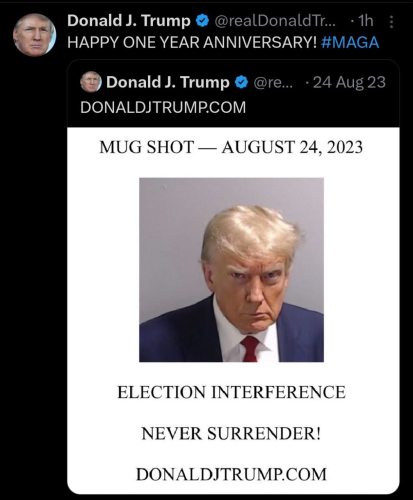413x500 pixels.
Task: Click the truncated @re... handle in quote
Action: coord(273,83)
